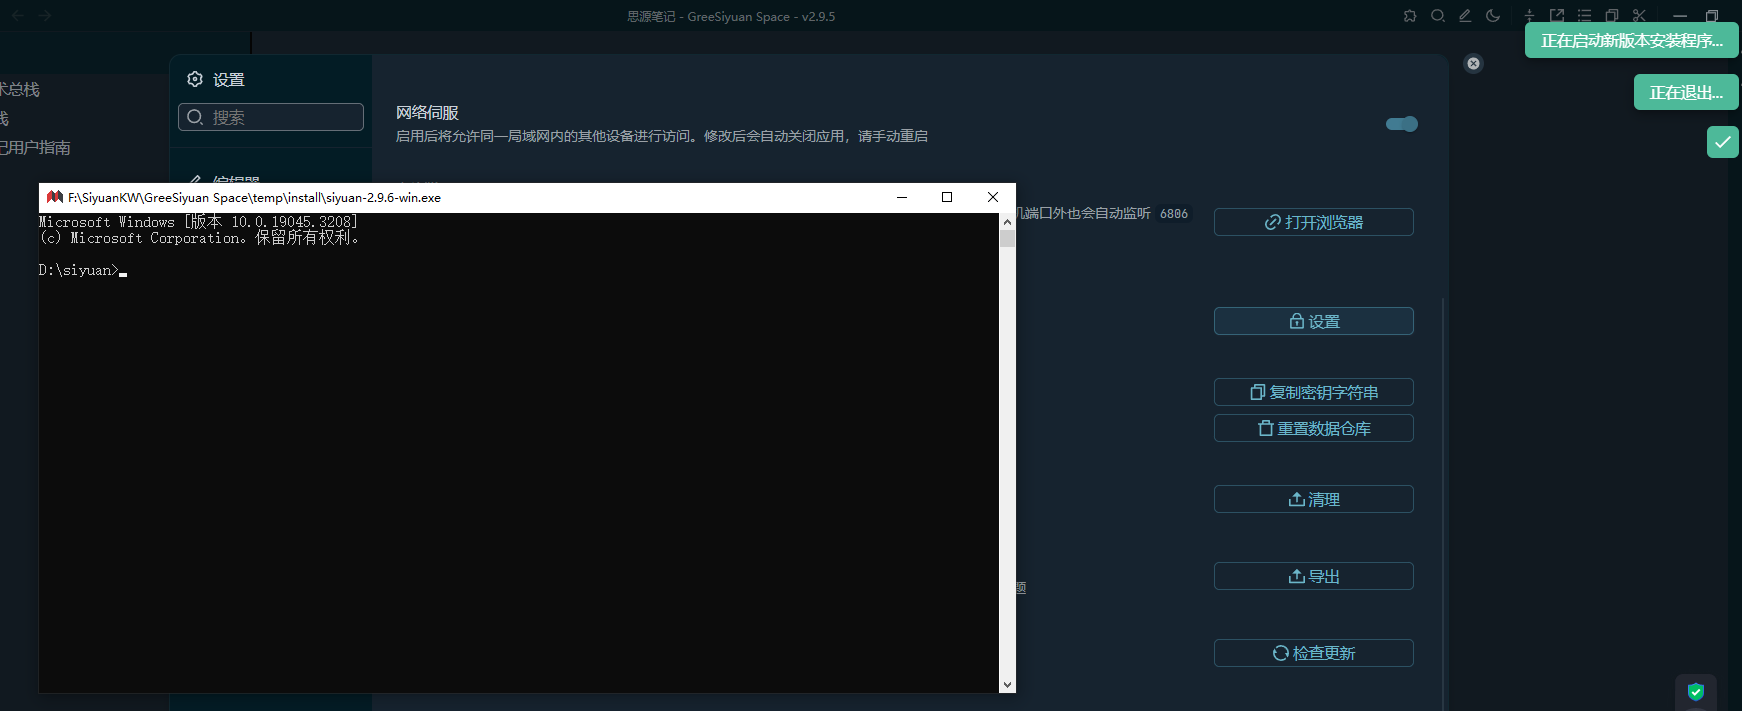Viewport: 1742px width, 711px height.
Task: Click the 导出 button
Action: coord(1313,576)
